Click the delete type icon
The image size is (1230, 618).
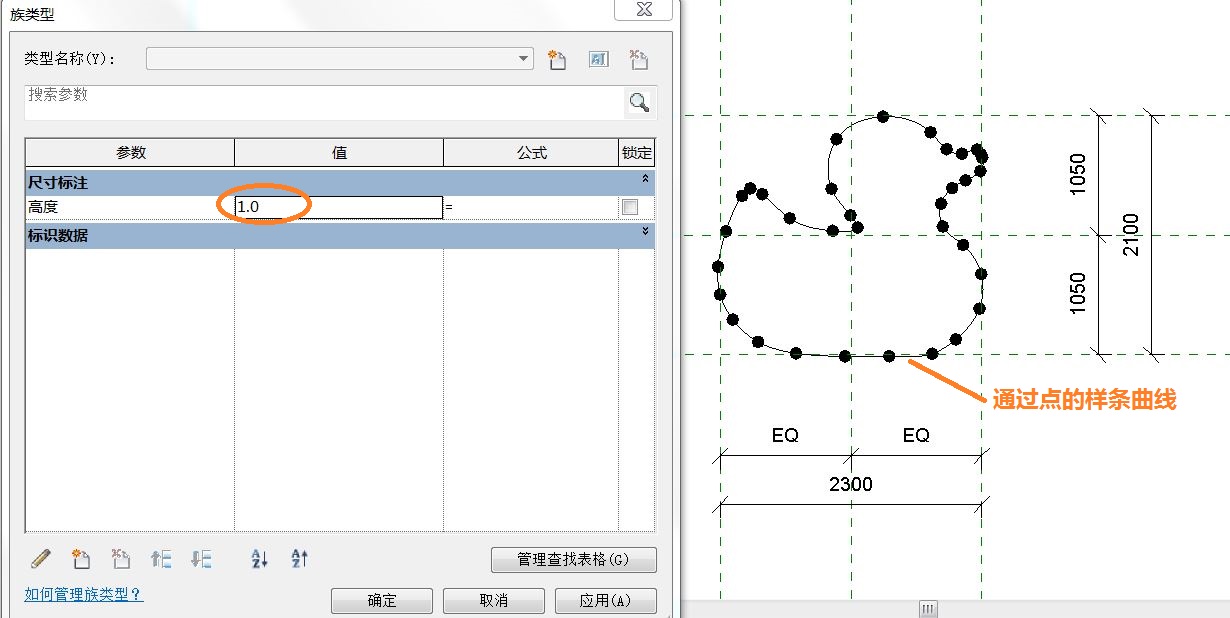[x=638, y=60]
